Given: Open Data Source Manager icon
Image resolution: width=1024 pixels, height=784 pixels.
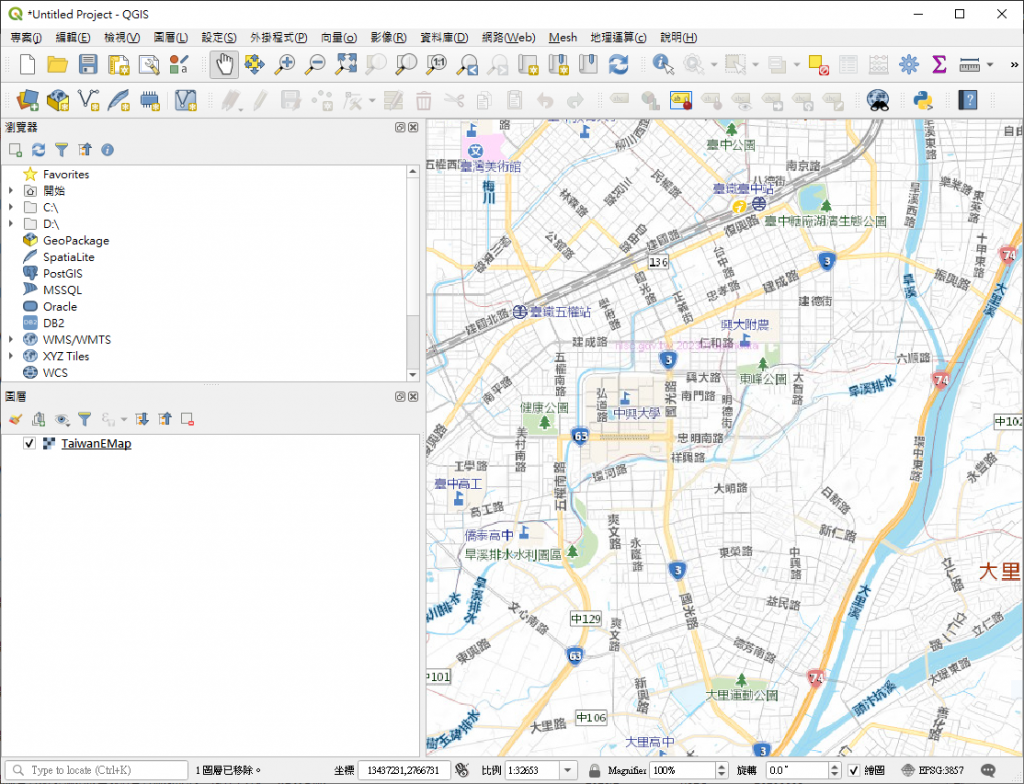Looking at the screenshot, I should [x=27, y=101].
